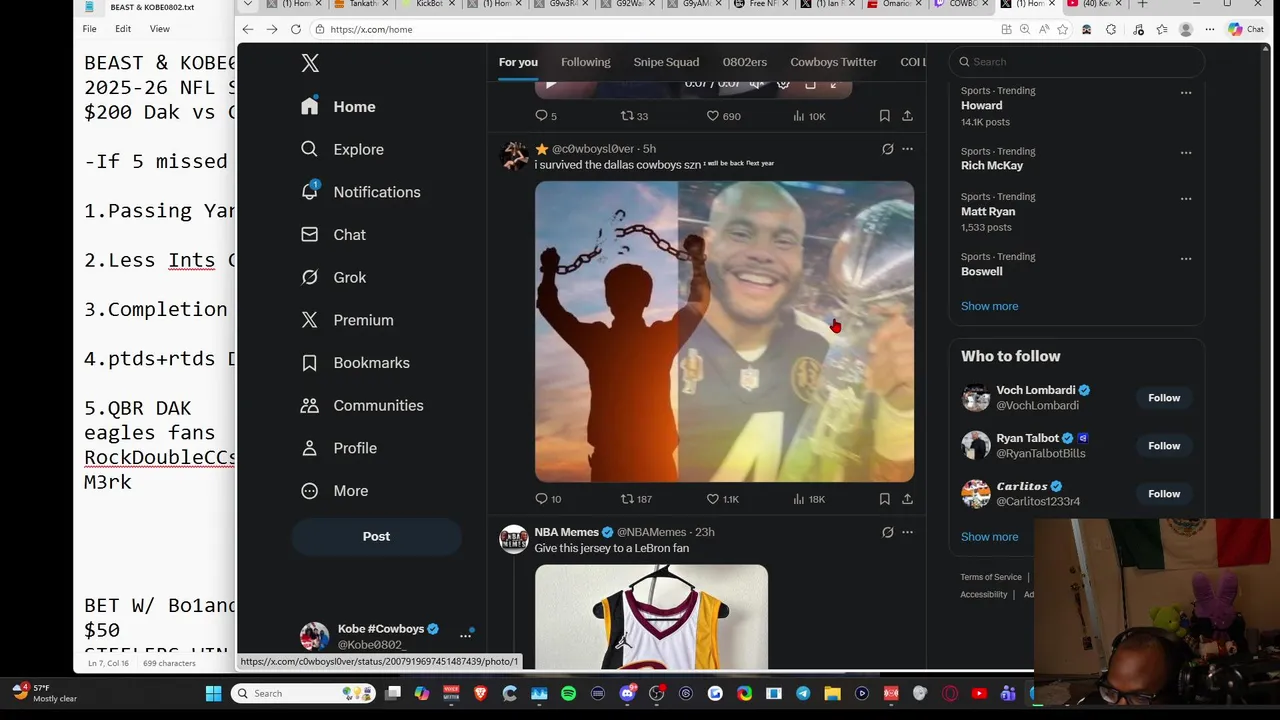Open the File menu in Notepad

click(x=89, y=29)
